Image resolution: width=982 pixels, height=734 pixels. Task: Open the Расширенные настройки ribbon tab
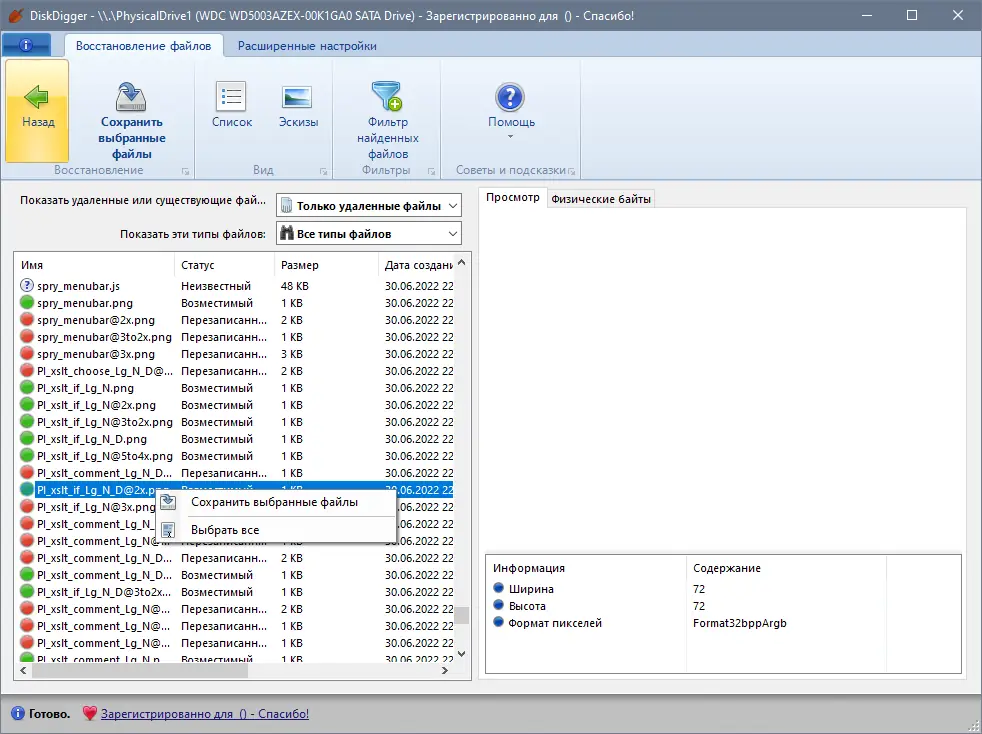[x=306, y=46]
